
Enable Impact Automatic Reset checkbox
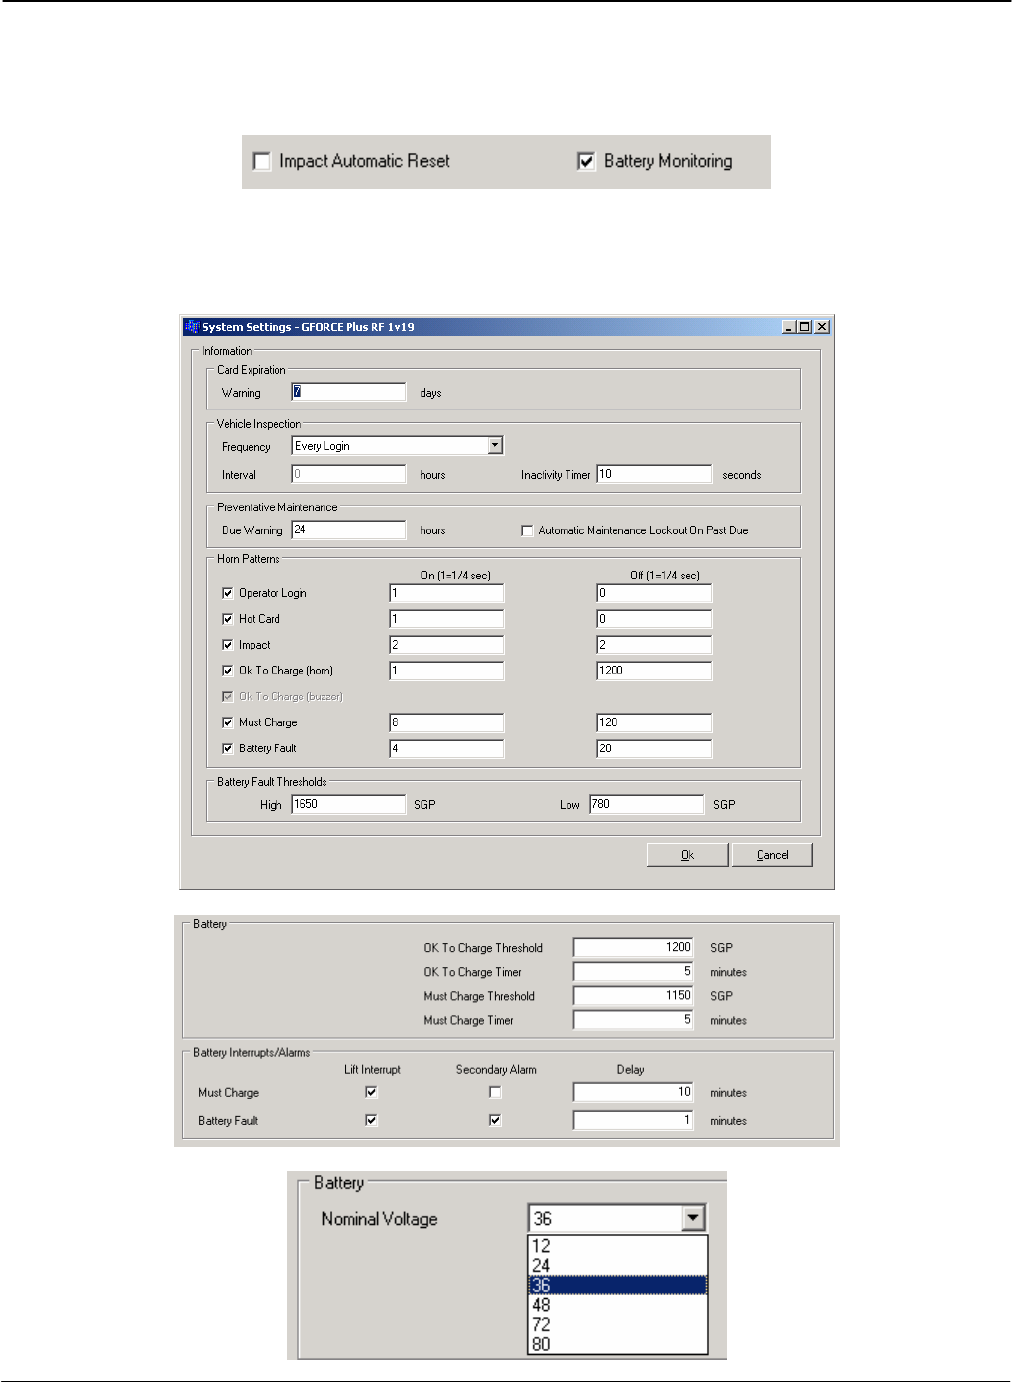coord(262,161)
